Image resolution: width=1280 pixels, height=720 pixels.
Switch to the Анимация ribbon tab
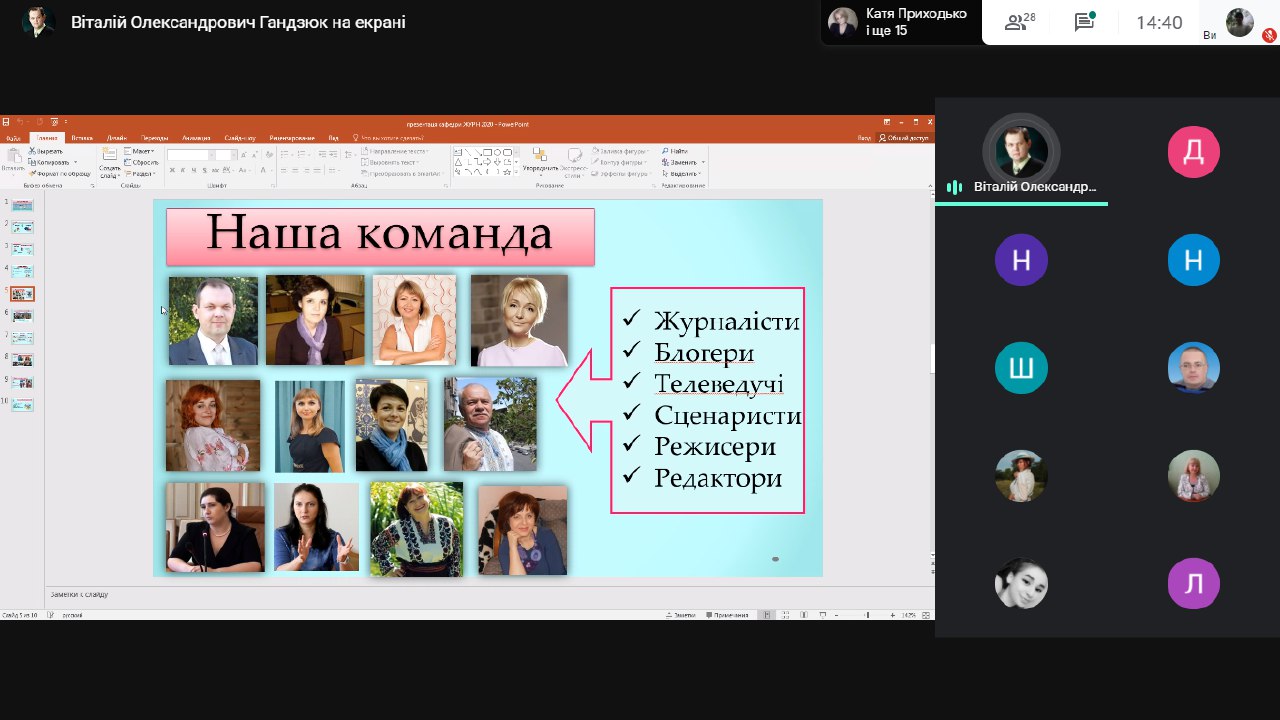click(x=196, y=138)
